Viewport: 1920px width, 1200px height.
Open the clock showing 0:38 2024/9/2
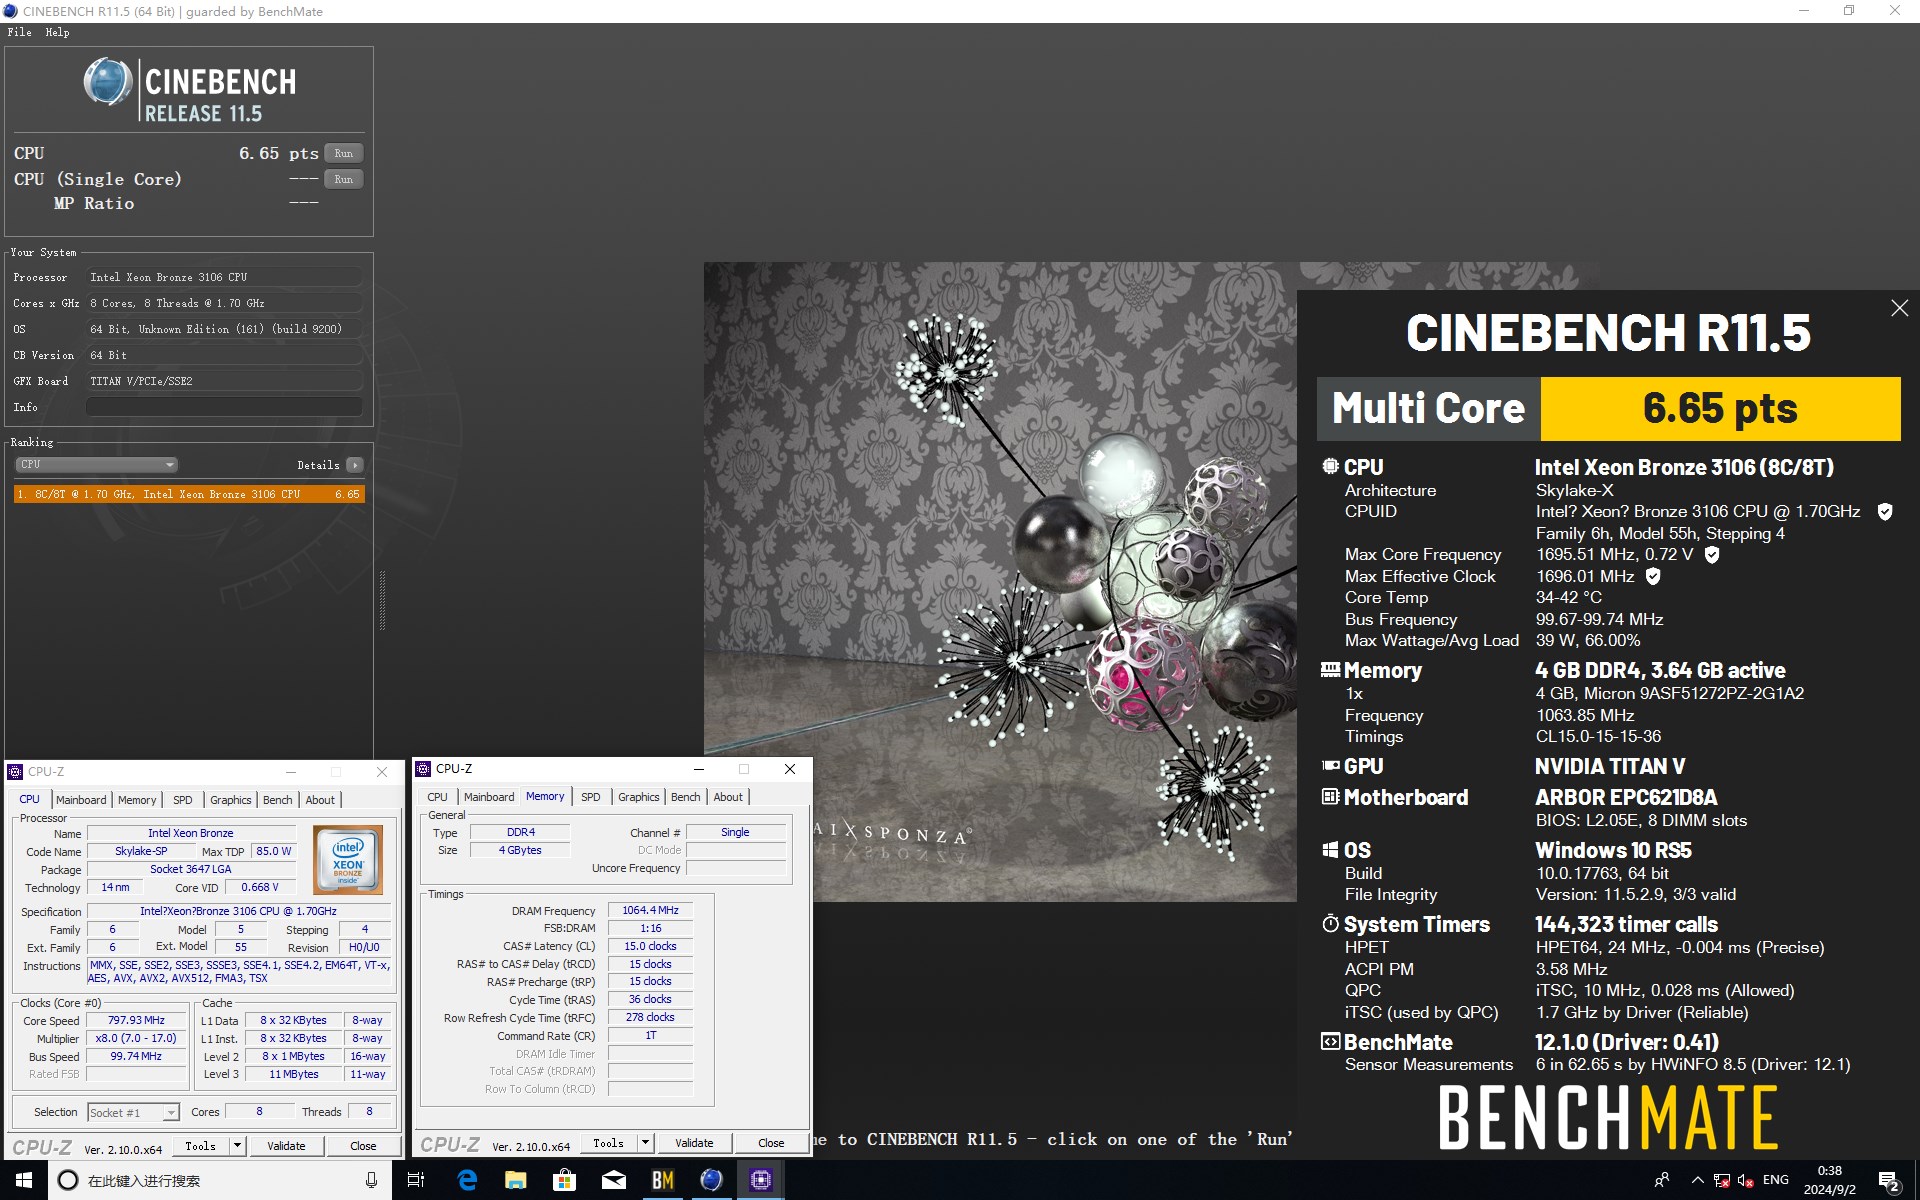(x=1830, y=1180)
